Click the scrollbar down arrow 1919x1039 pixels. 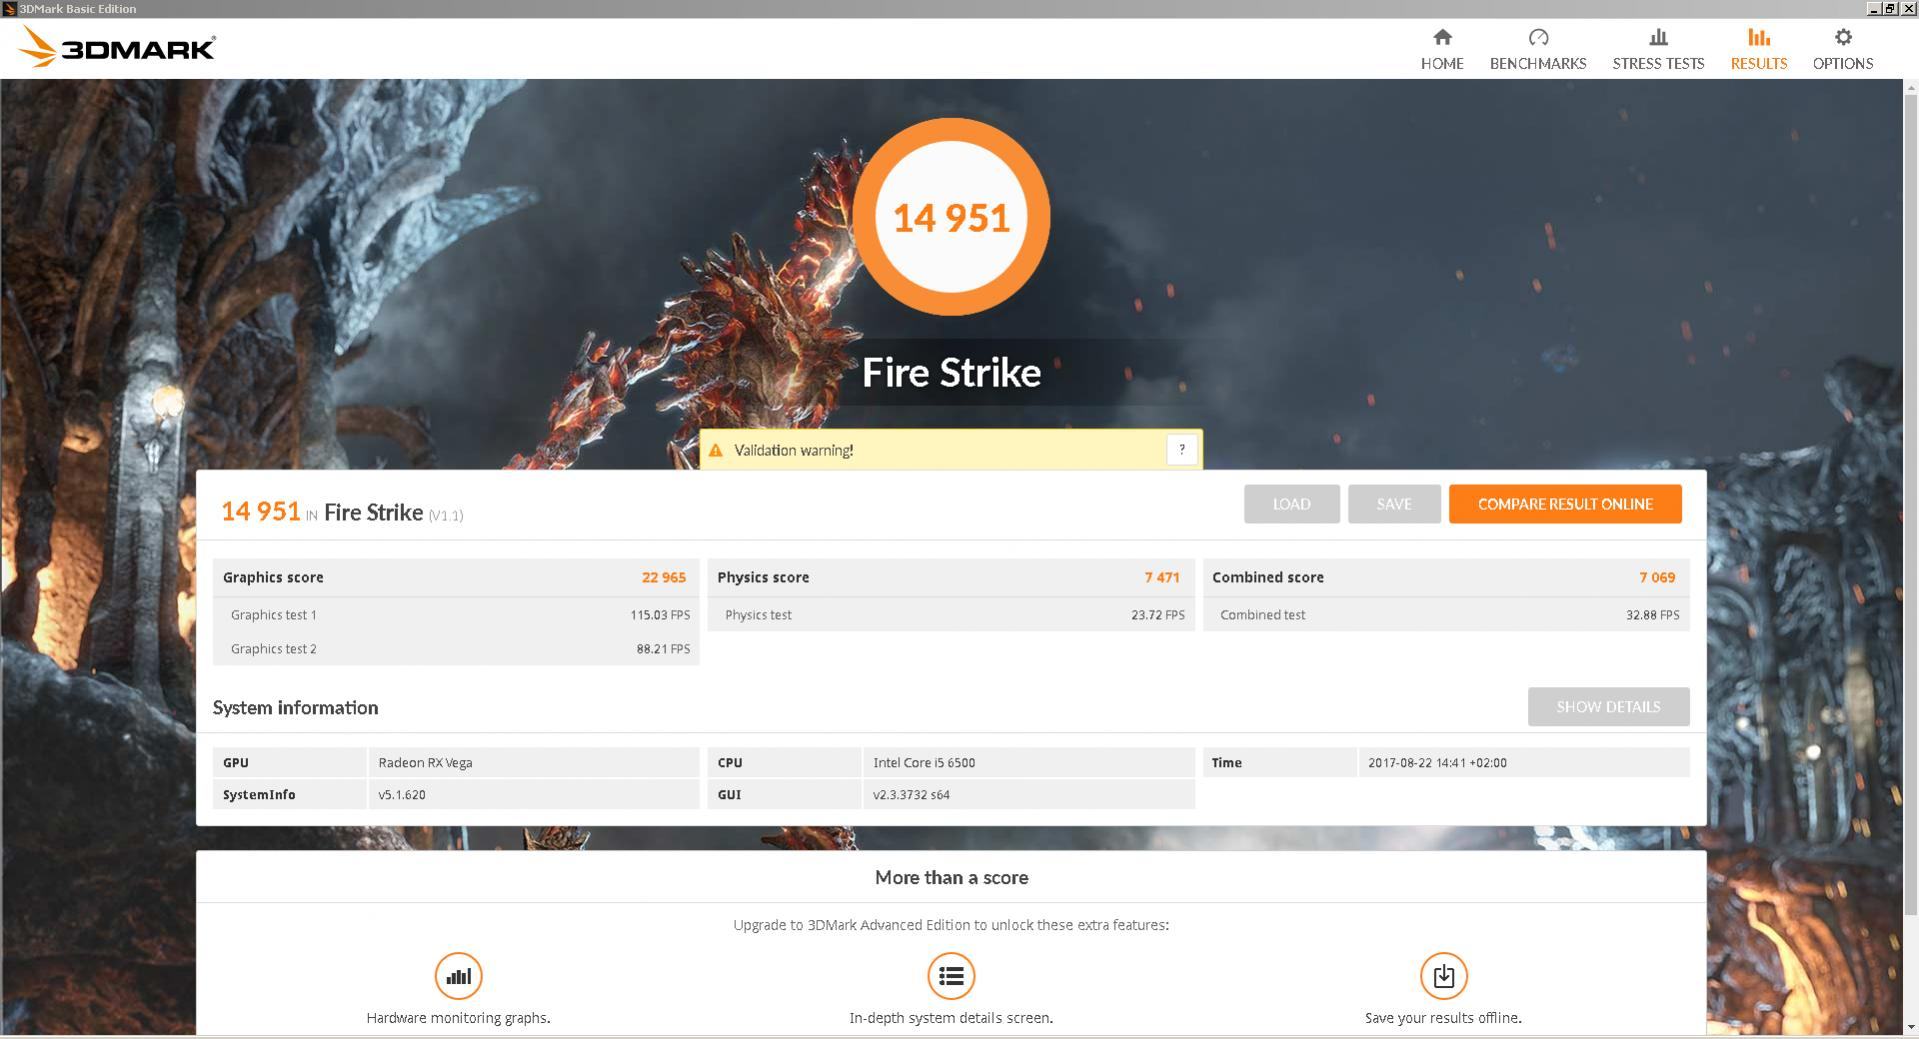tap(1910, 1028)
